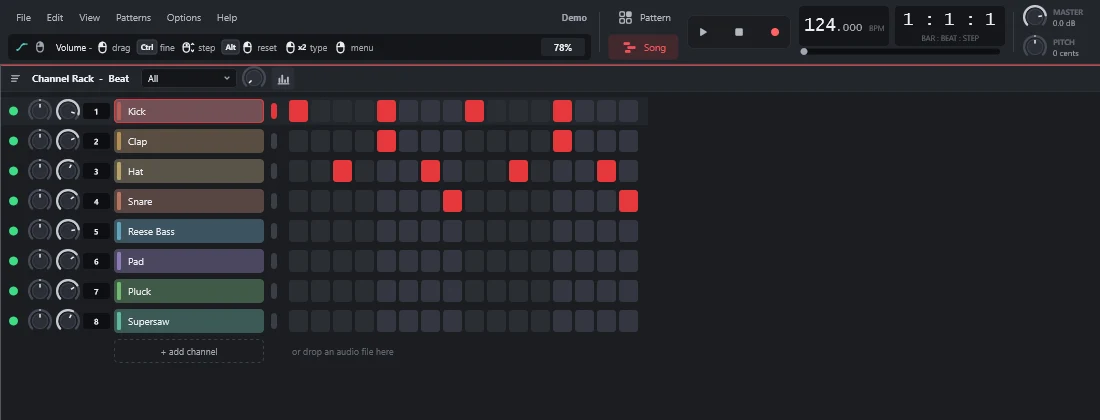Open the File menu
1100x420 pixels.
point(23,18)
